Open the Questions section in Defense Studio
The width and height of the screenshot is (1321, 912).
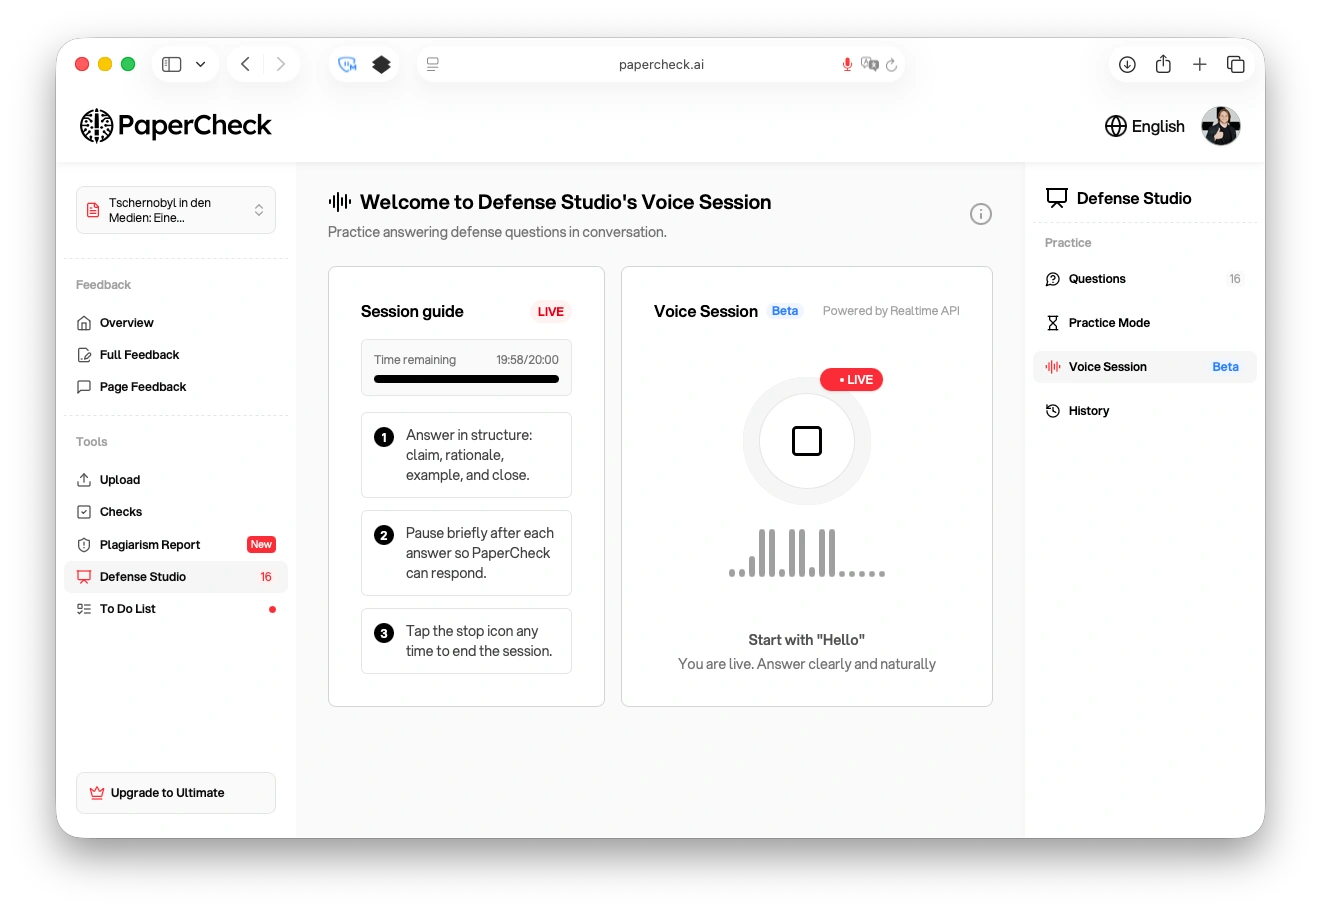point(1097,278)
